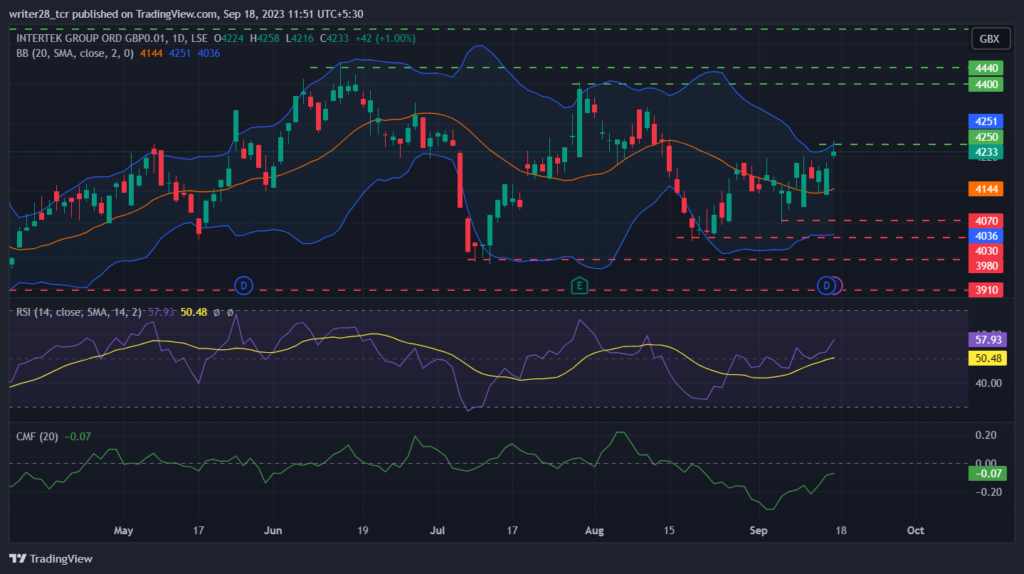
Task: Click the dividend D marker near September 18
Action: click(x=827, y=285)
